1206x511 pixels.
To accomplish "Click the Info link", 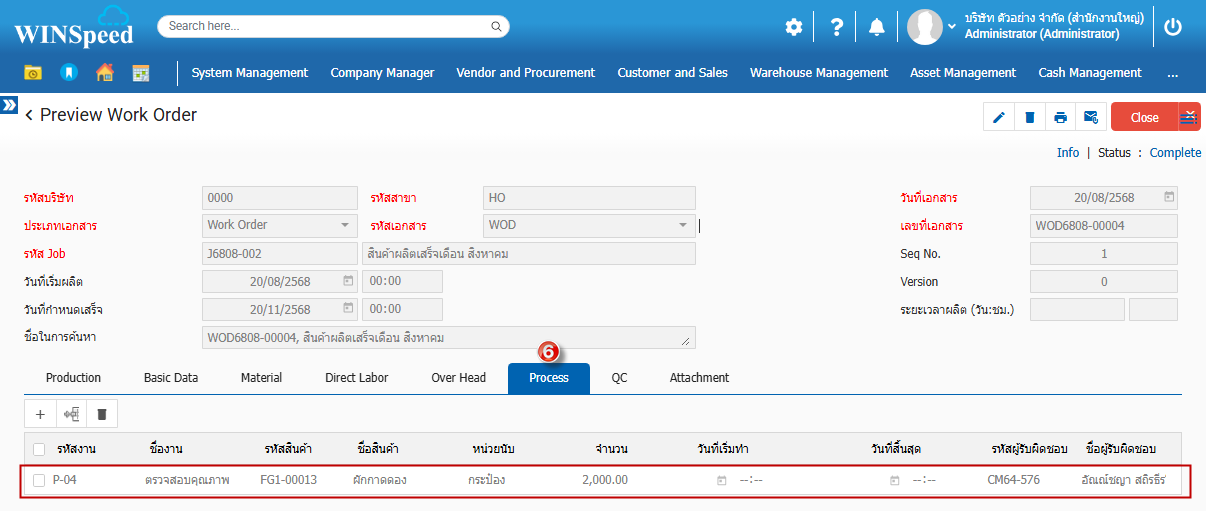I will pos(1068,153).
